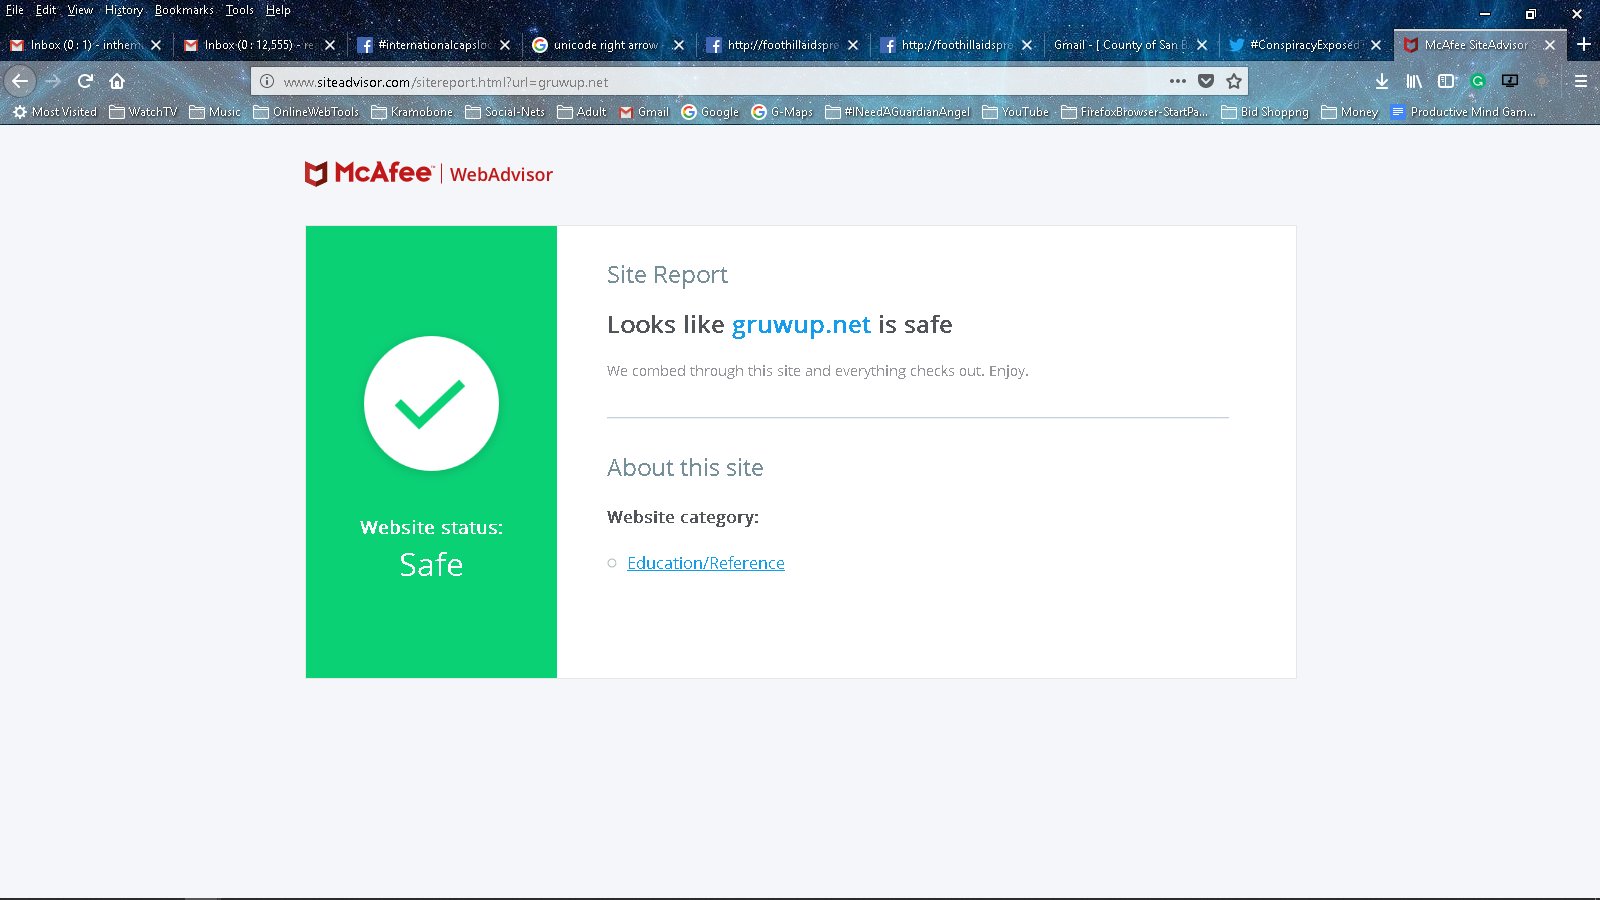This screenshot has height=900, width=1600.
Task: Open the History menu
Action: click(124, 10)
